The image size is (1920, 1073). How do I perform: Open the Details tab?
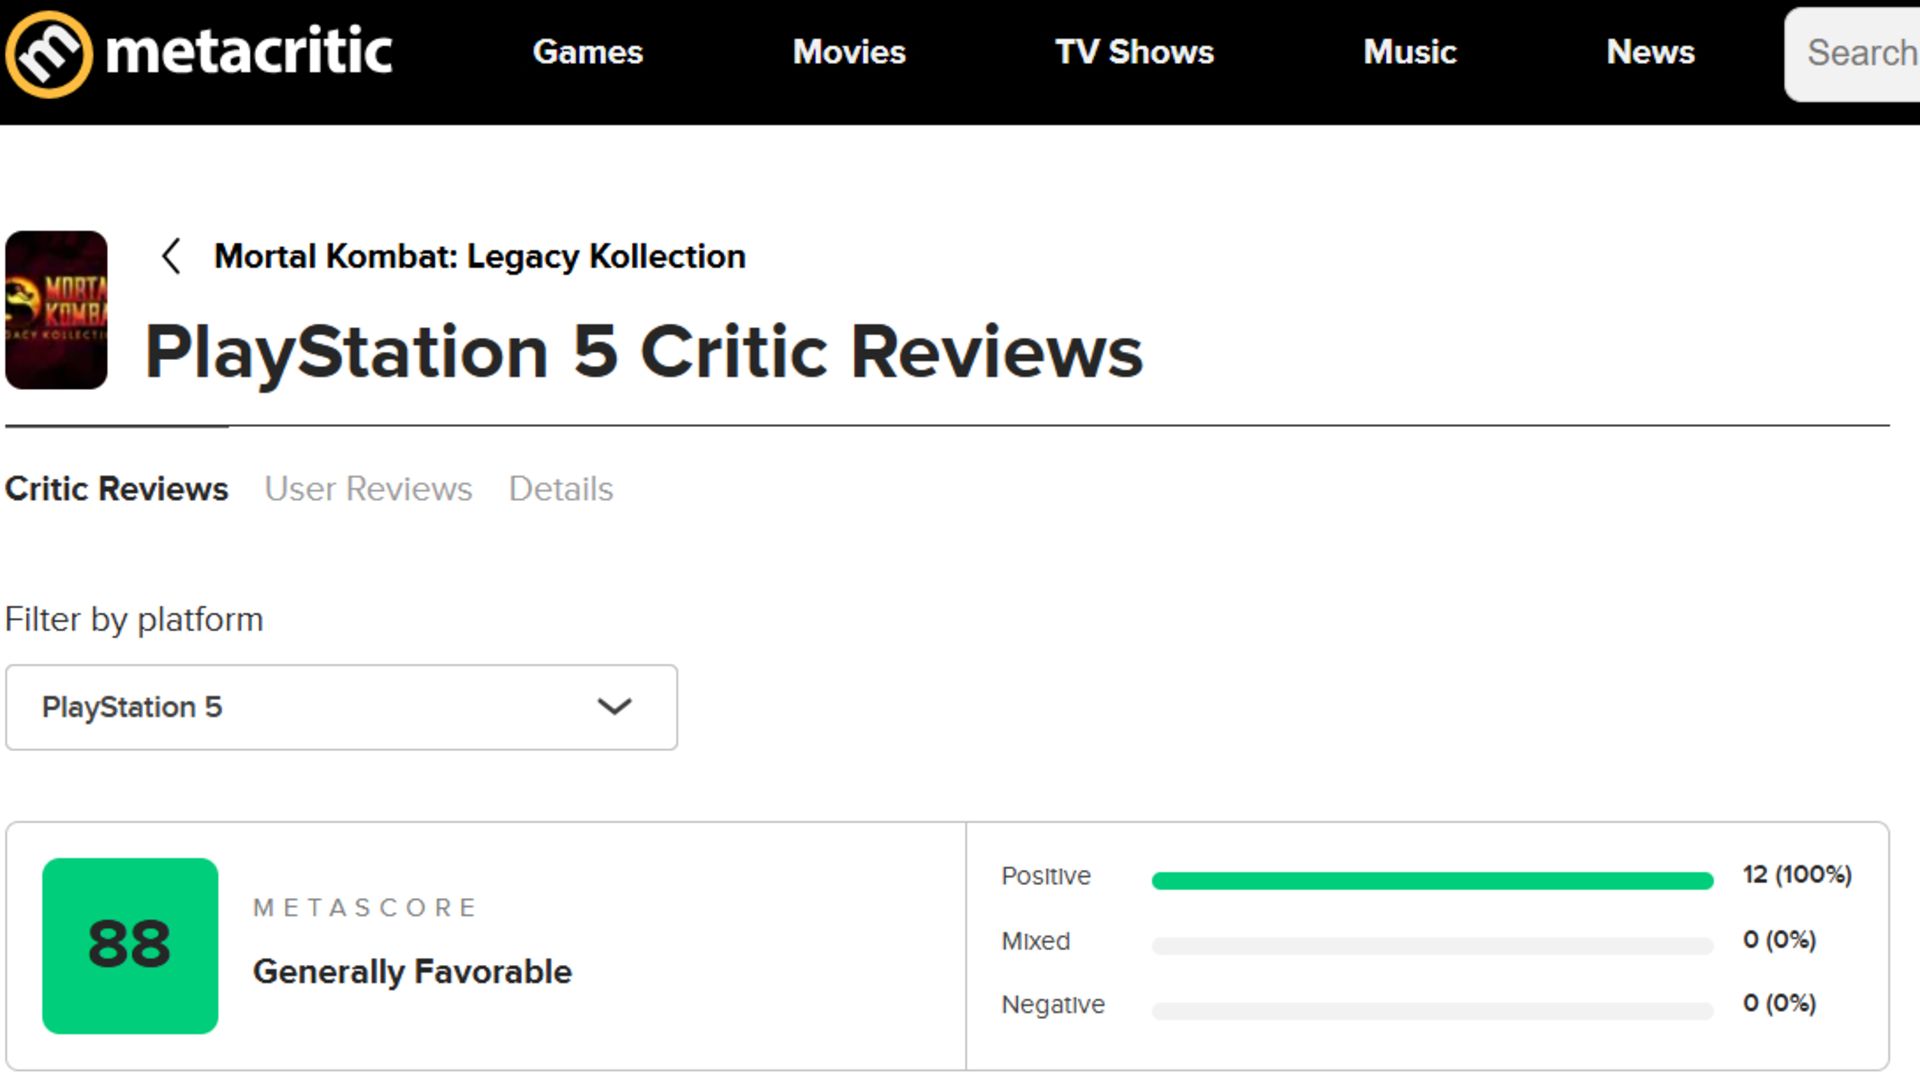[560, 488]
